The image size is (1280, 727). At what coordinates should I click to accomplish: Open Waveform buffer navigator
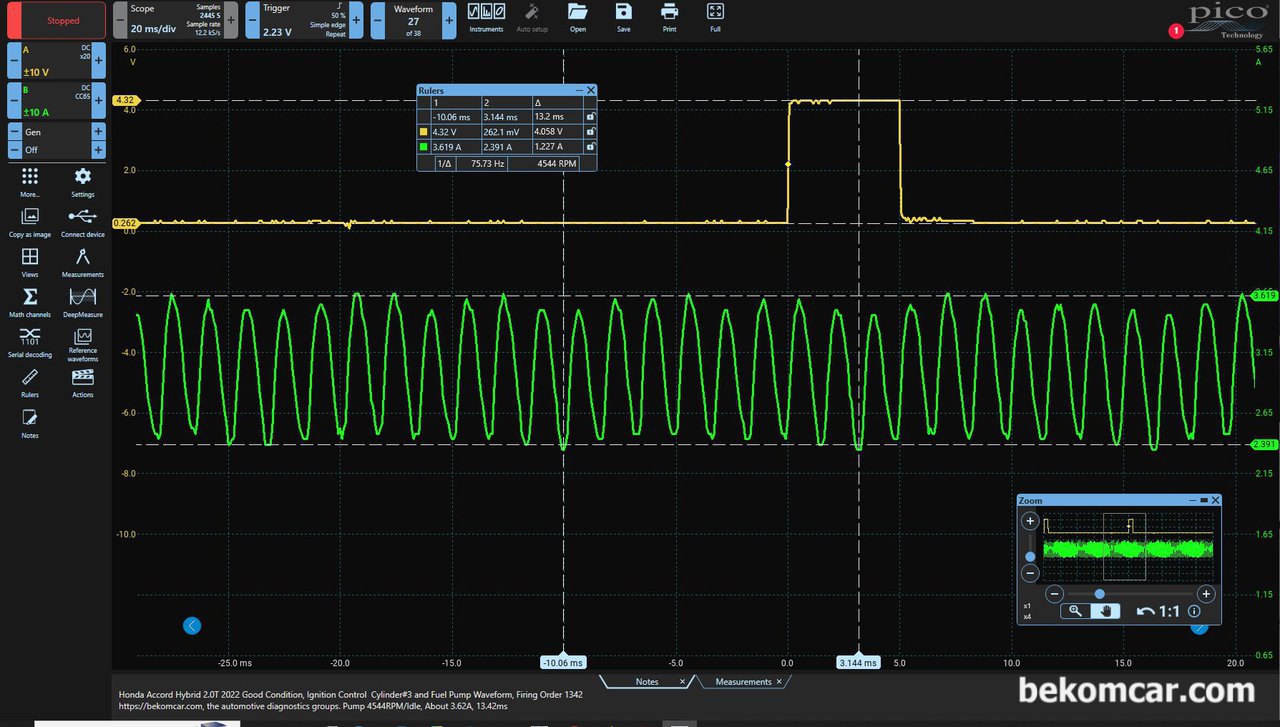[413, 20]
